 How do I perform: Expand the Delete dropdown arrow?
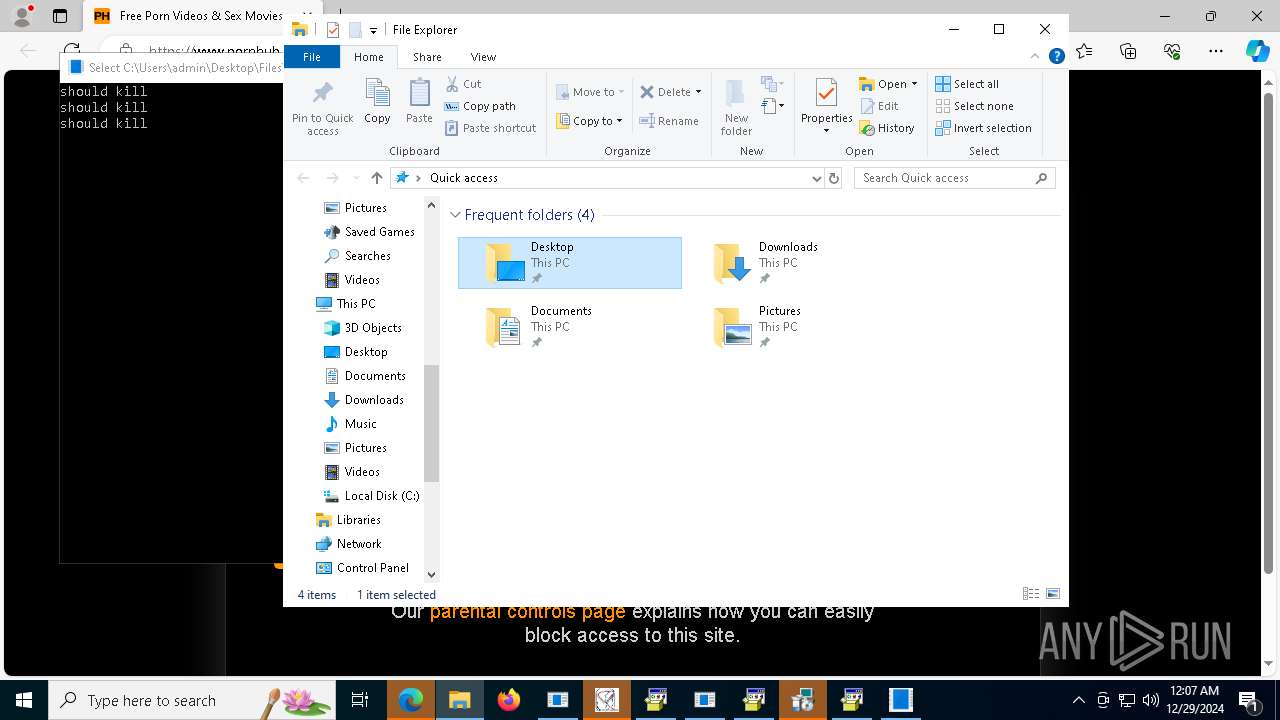[x=698, y=92]
